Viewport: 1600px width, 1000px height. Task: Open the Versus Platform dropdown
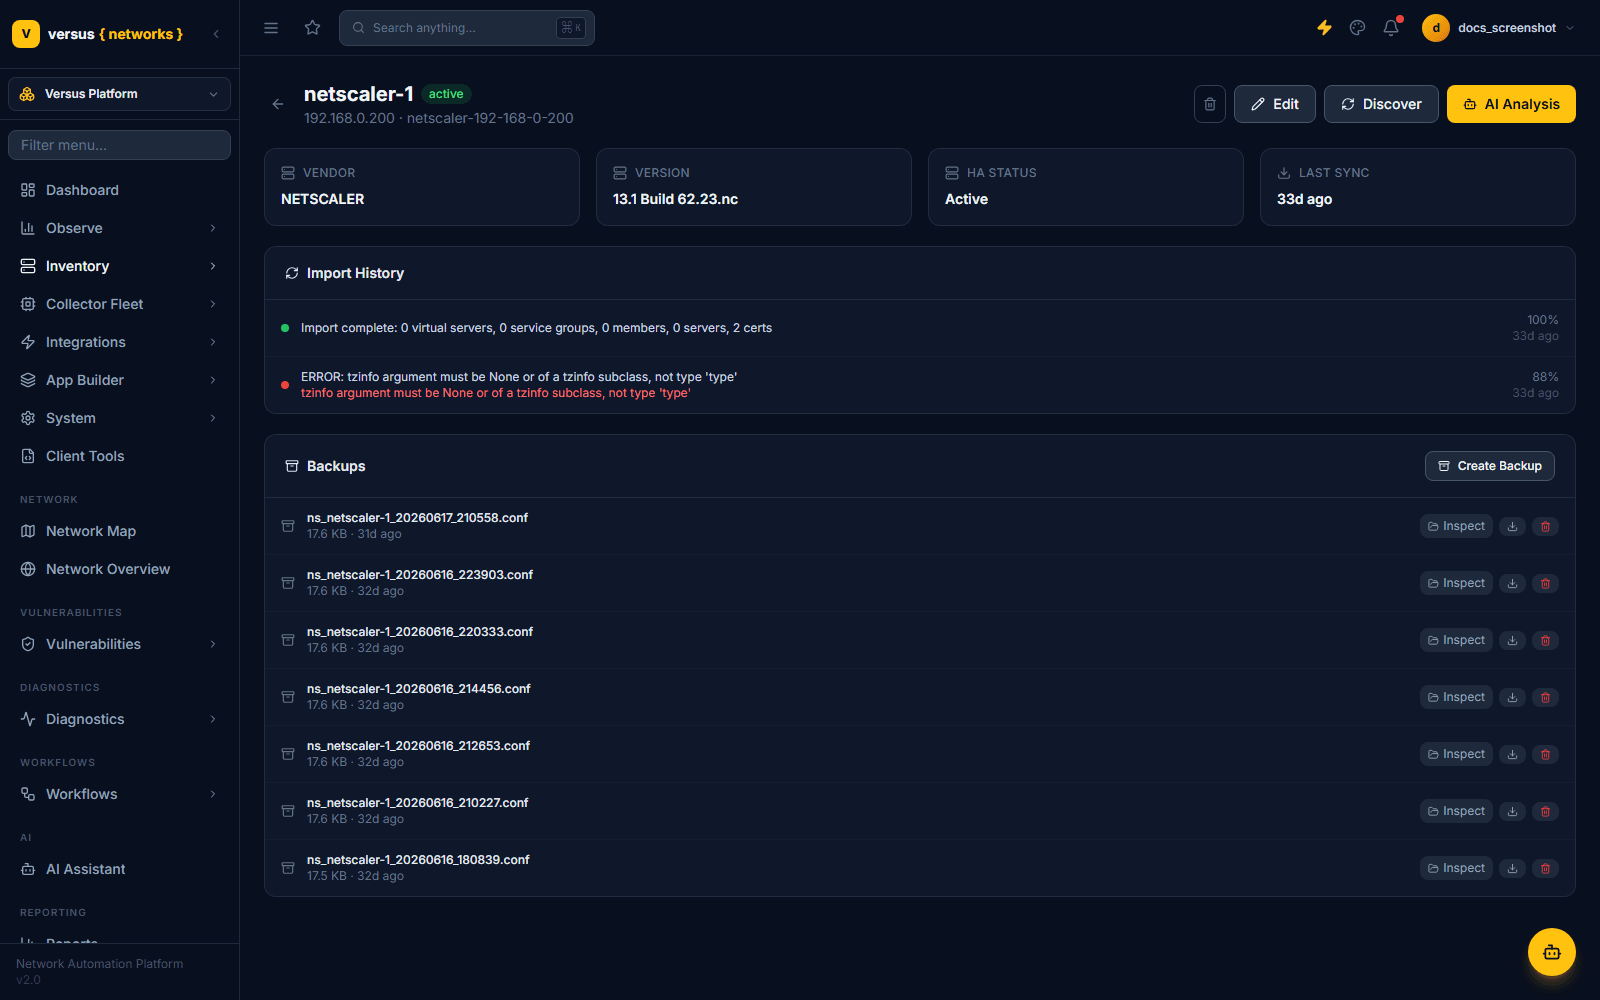[x=119, y=94]
